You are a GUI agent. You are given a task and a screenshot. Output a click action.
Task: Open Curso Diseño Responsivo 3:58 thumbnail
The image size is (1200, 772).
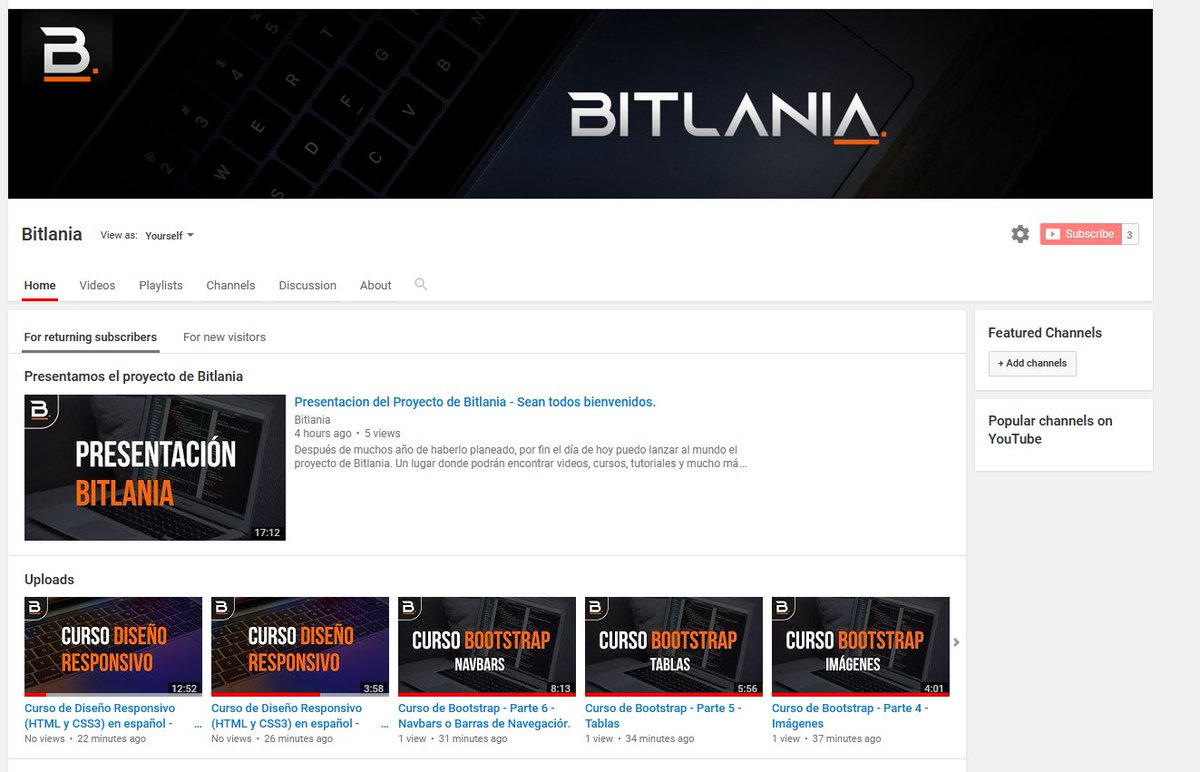coord(300,646)
